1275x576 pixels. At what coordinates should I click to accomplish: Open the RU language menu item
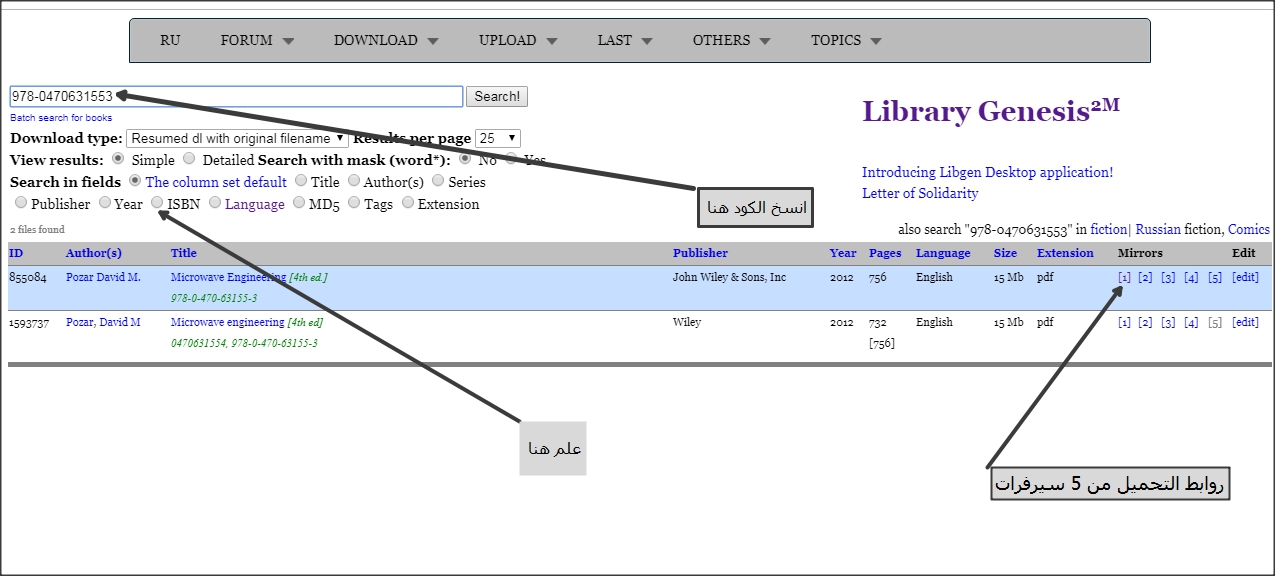pos(170,41)
